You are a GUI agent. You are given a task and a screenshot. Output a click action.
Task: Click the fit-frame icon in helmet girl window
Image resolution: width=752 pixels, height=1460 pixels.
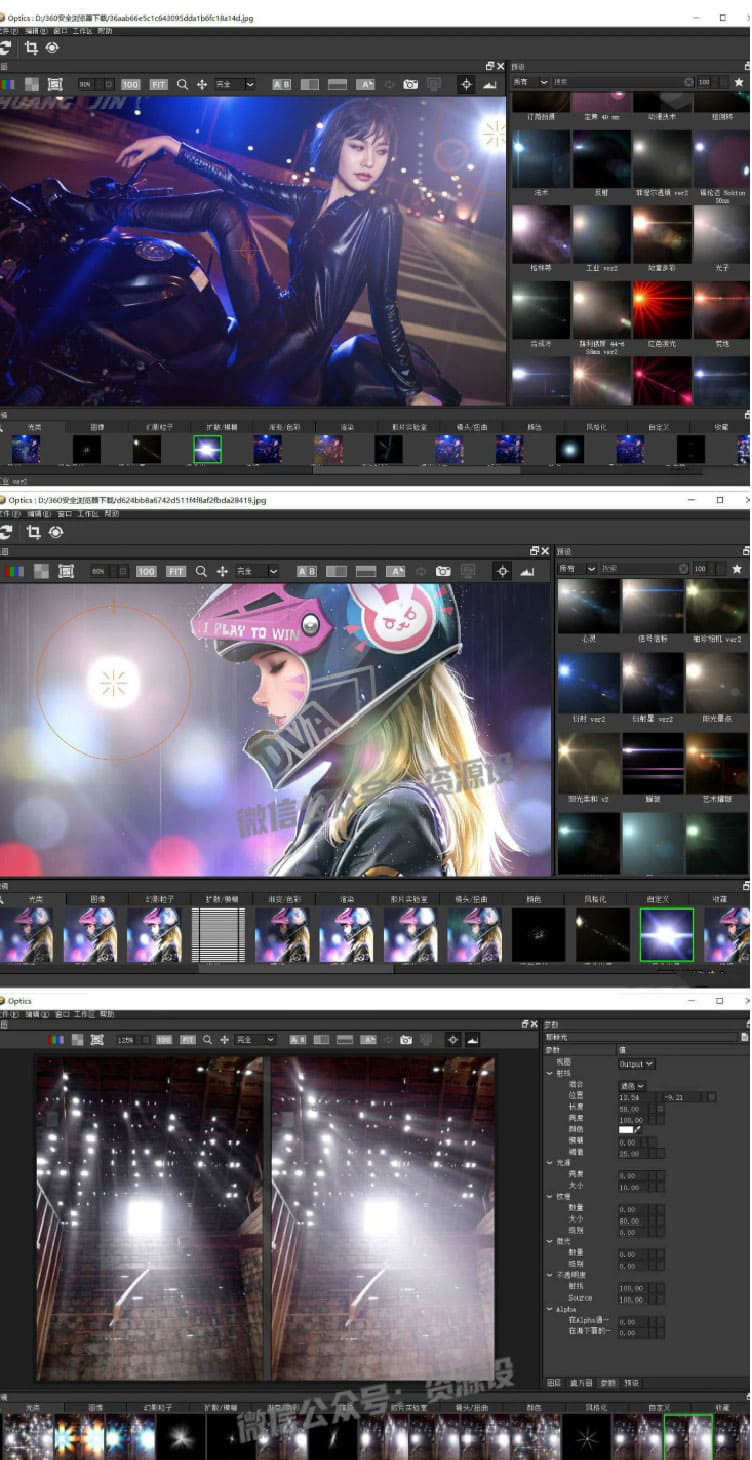click(x=66, y=571)
